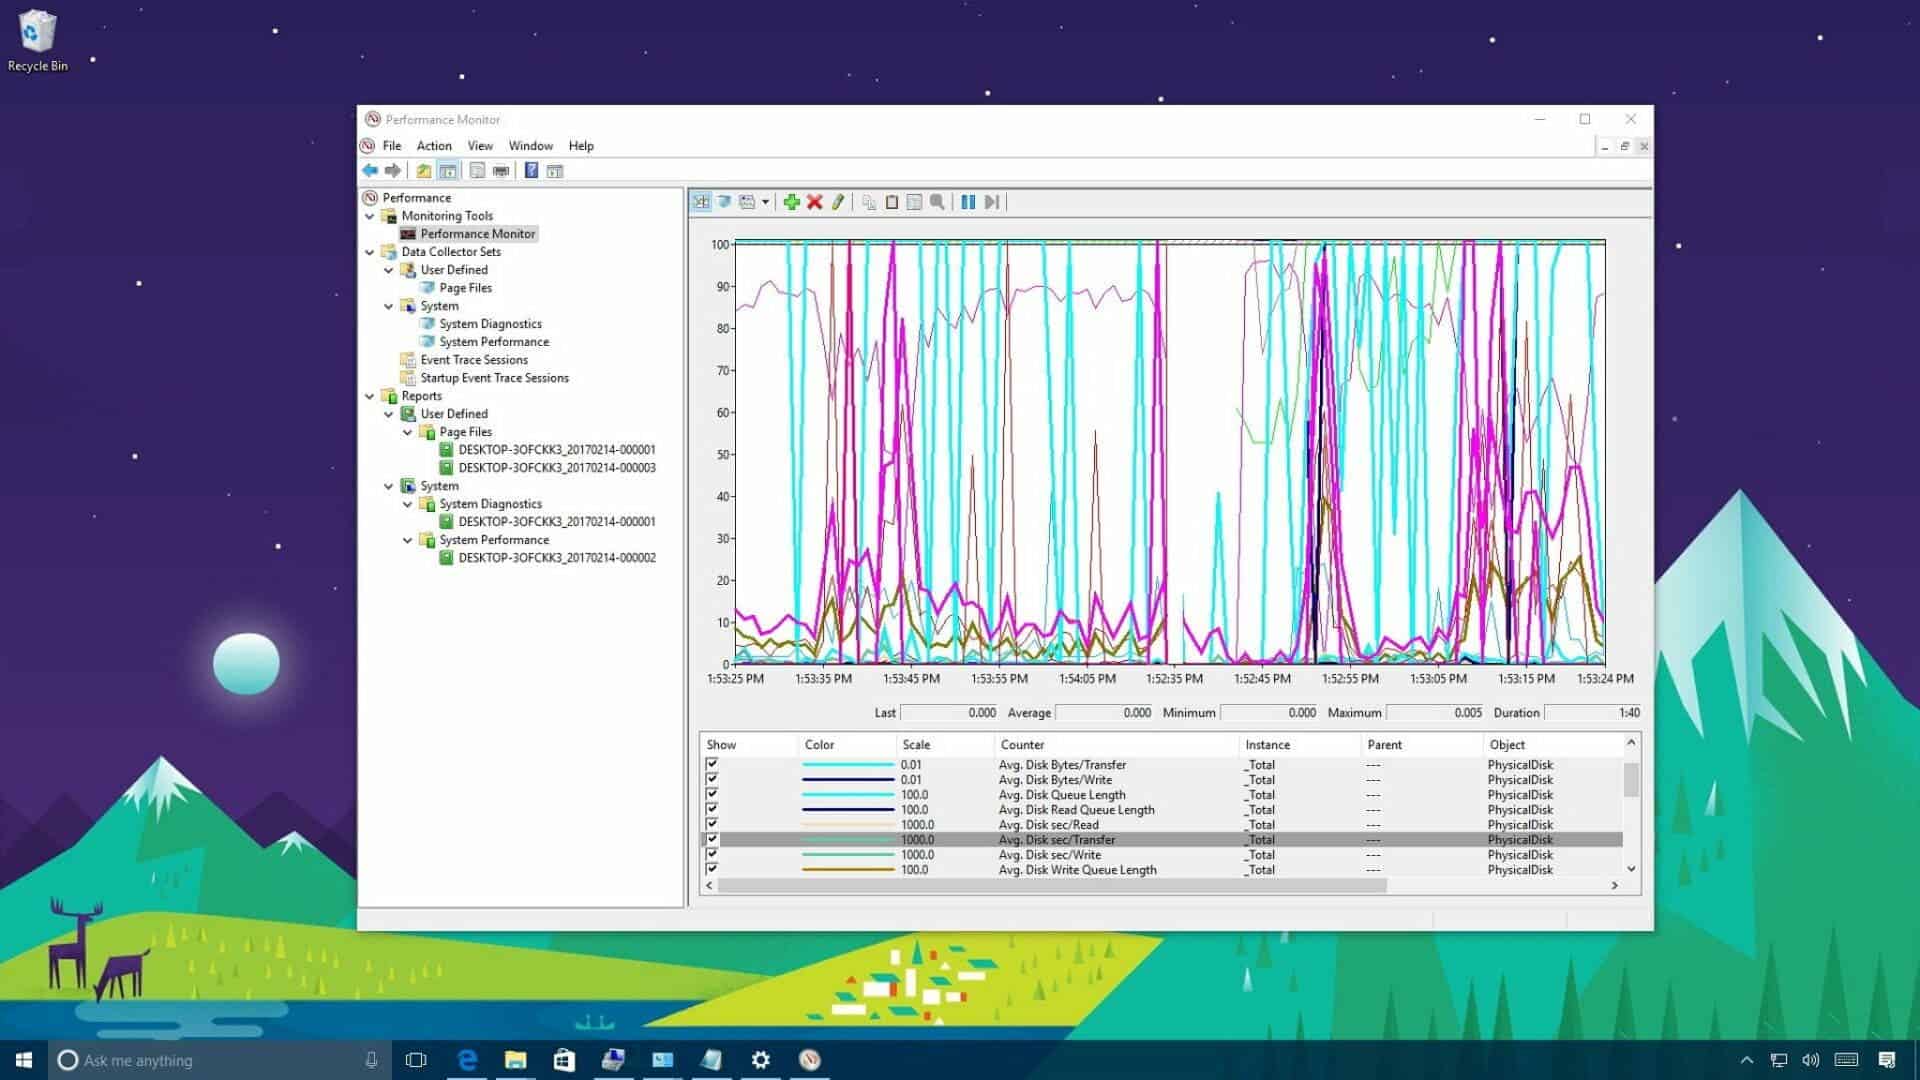Image resolution: width=1920 pixels, height=1080 pixels.
Task: Click the add counters icon (green plus)
Action: [791, 200]
